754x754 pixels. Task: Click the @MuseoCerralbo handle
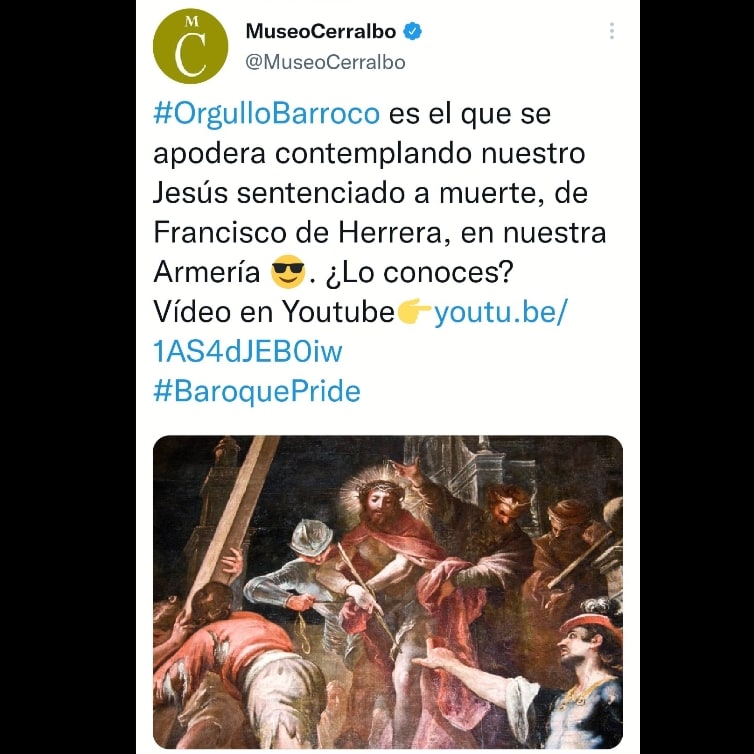(326, 63)
